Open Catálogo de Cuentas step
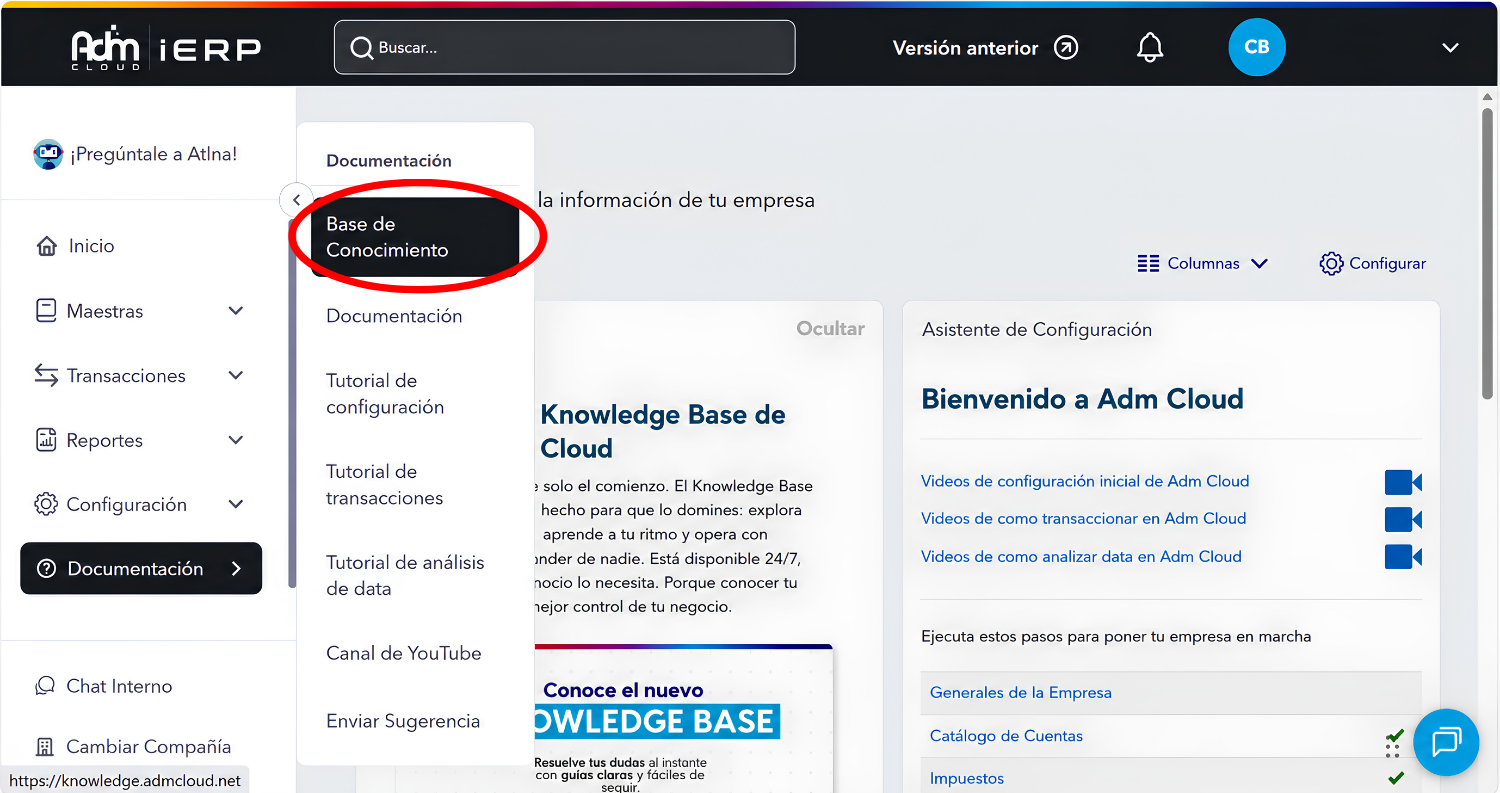Screen dimensions: 1500x793 click(1006, 736)
